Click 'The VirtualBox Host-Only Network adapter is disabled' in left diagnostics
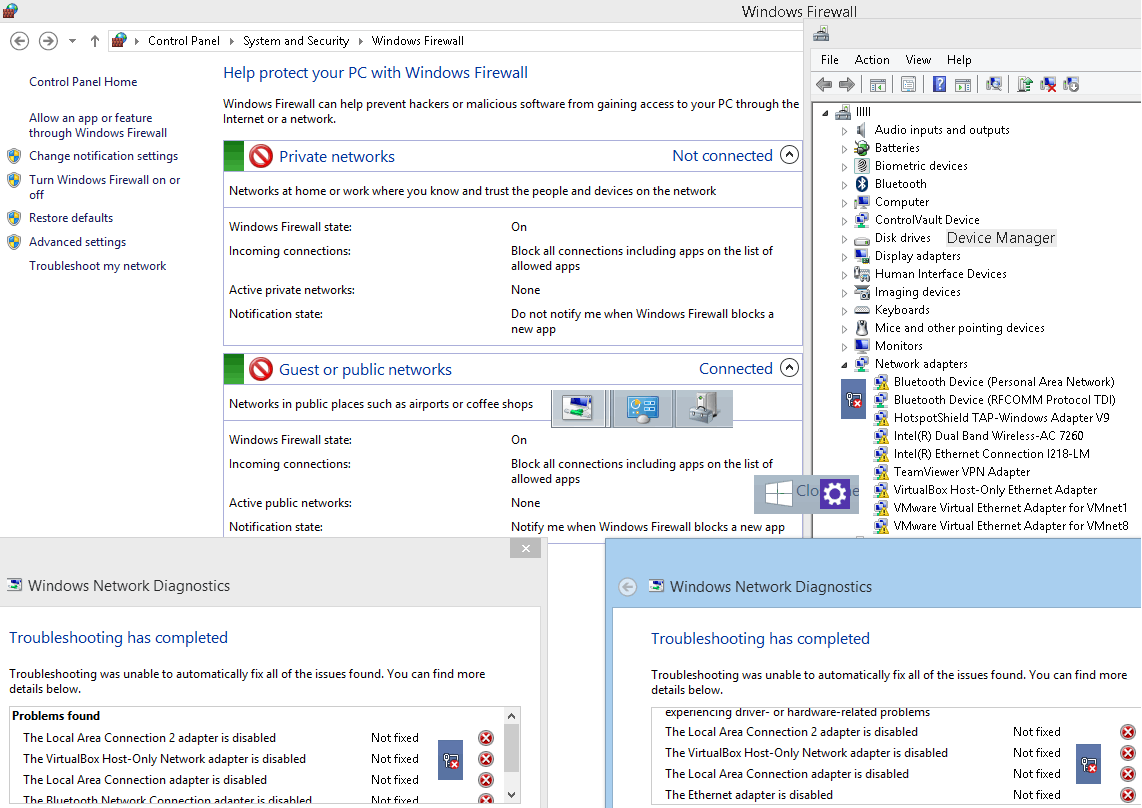 164,759
